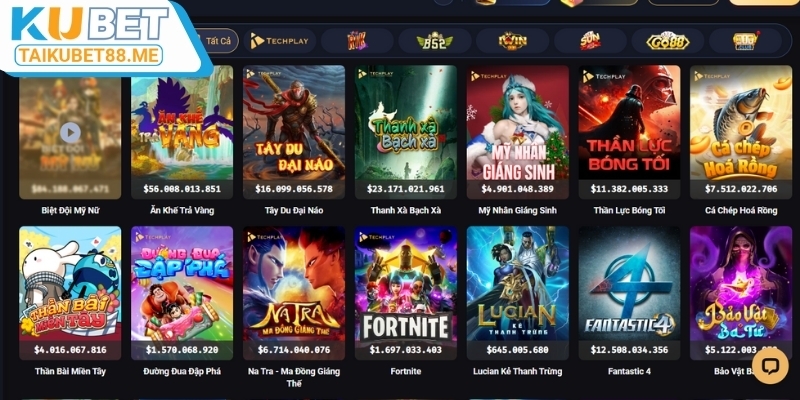The width and height of the screenshot is (800, 400).
Task: Play the Biệt Đội Mỹ Nữ preview
Action: click(70, 133)
